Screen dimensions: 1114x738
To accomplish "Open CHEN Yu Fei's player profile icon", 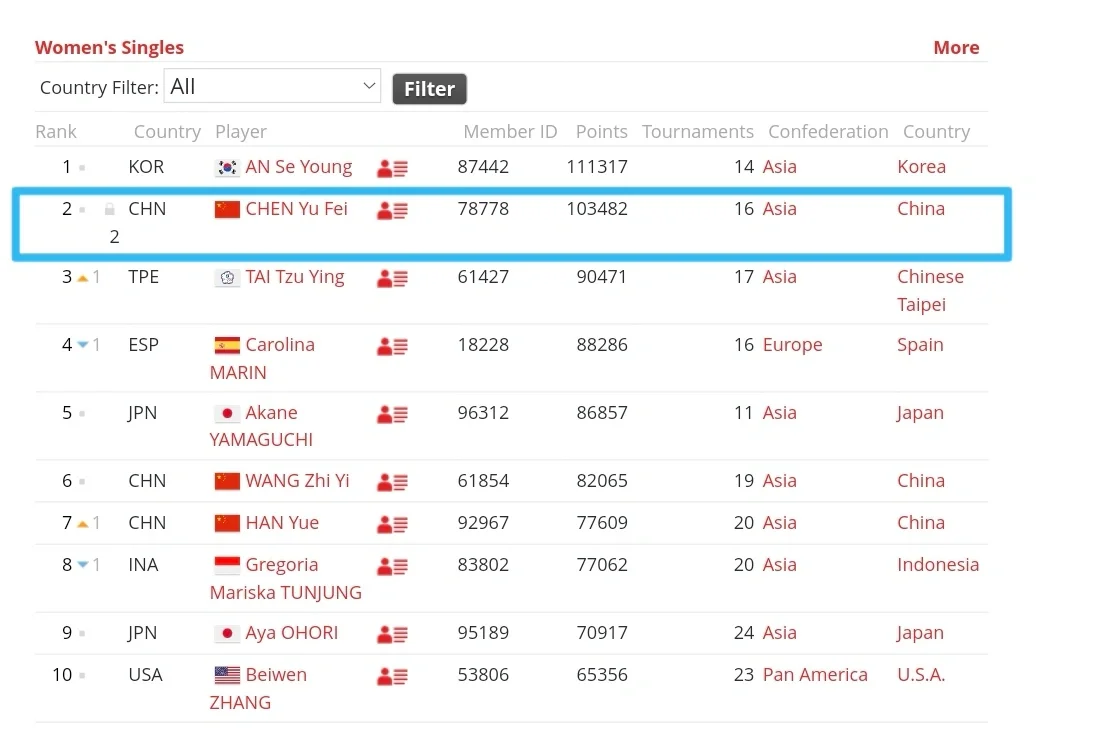I will click(392, 210).
